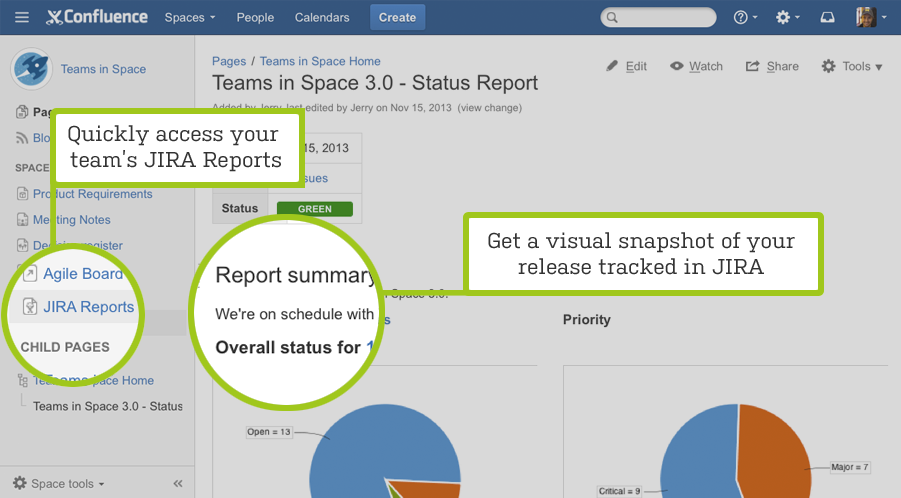Image resolution: width=901 pixels, height=498 pixels.
Task: Click the Space tools gear icon
Action: 20,483
